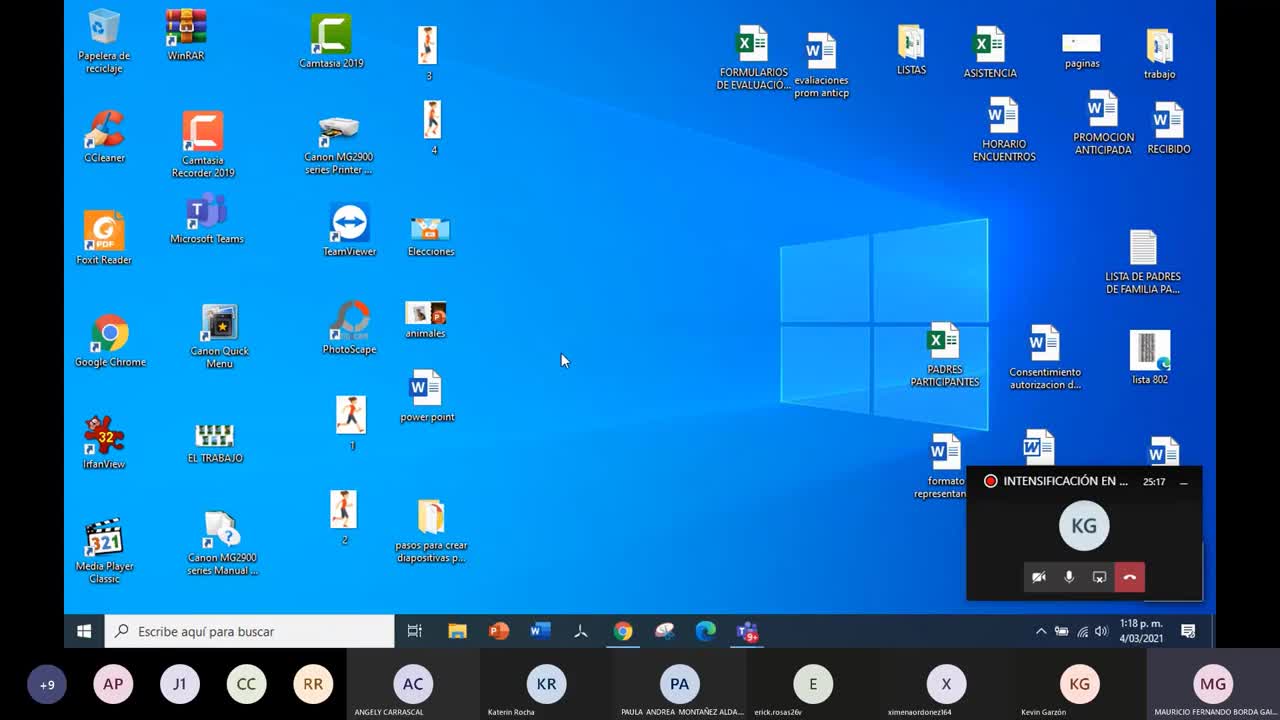The width and height of the screenshot is (1280, 720).
Task: Mute microphone in Teams call mini window
Action: coord(1069,577)
